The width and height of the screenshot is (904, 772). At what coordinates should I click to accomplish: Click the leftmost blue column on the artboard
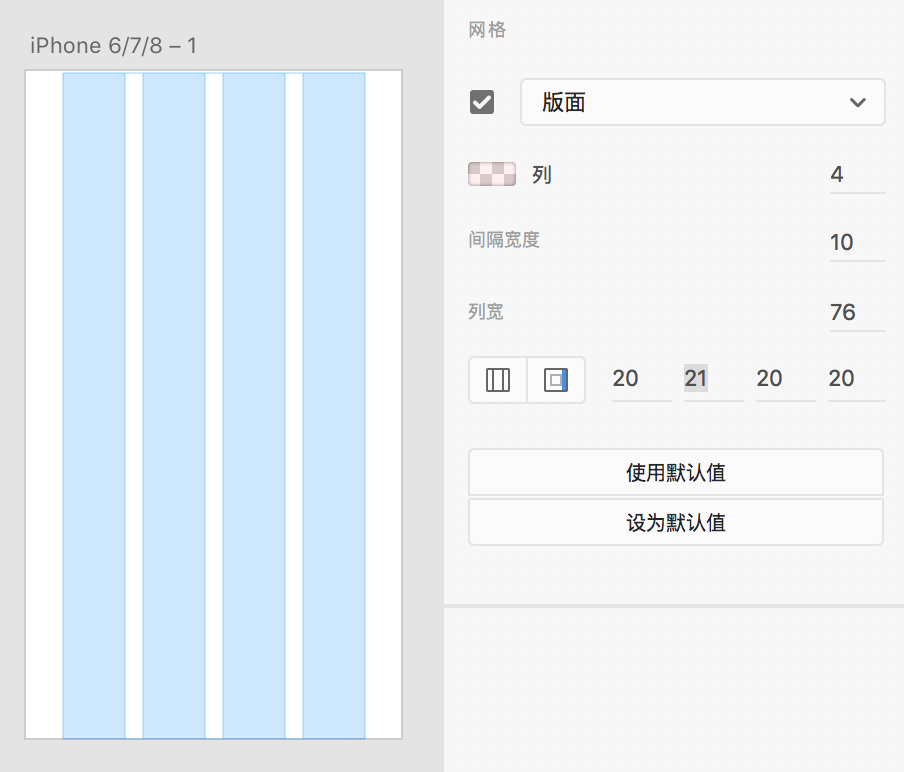coord(94,405)
